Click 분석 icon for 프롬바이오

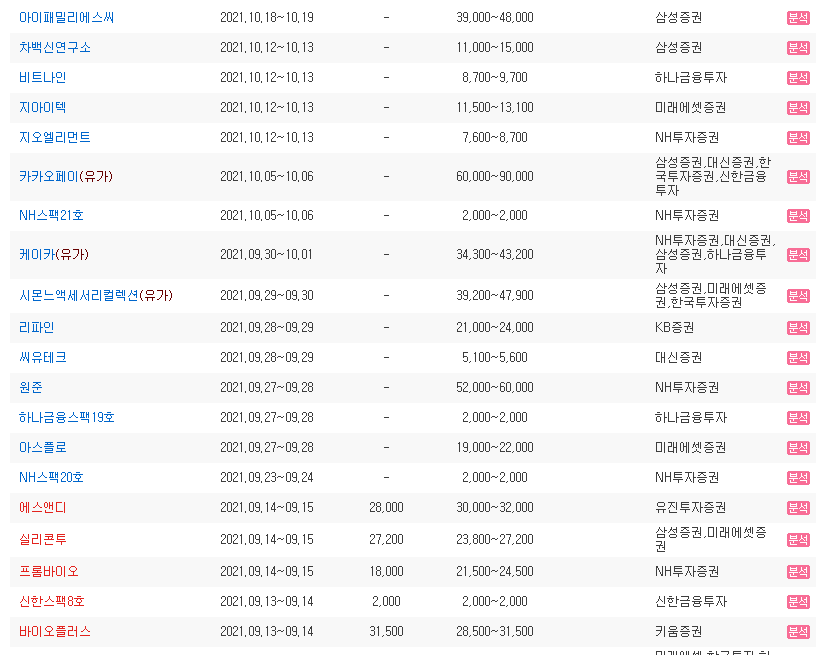798,572
